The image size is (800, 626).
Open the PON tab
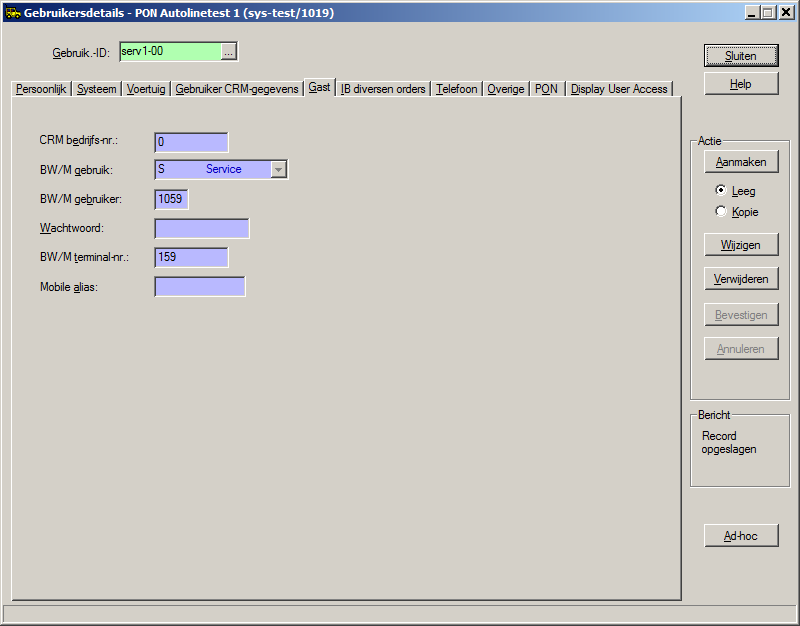(546, 89)
